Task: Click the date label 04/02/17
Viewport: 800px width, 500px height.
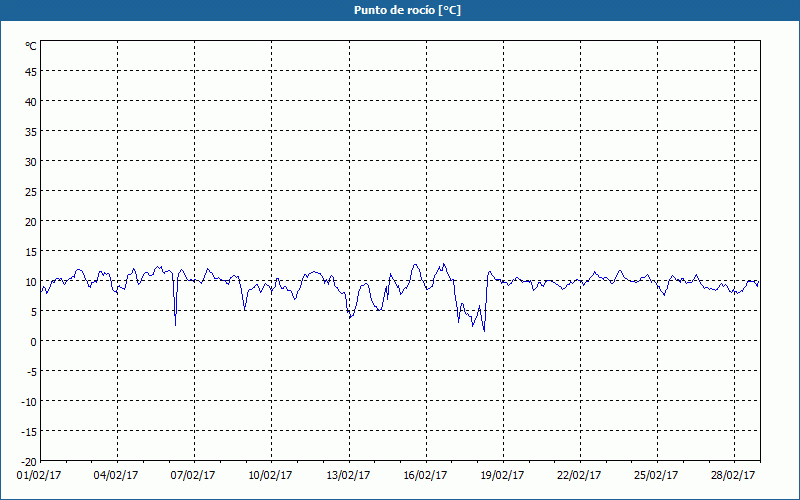Action: click(116, 476)
